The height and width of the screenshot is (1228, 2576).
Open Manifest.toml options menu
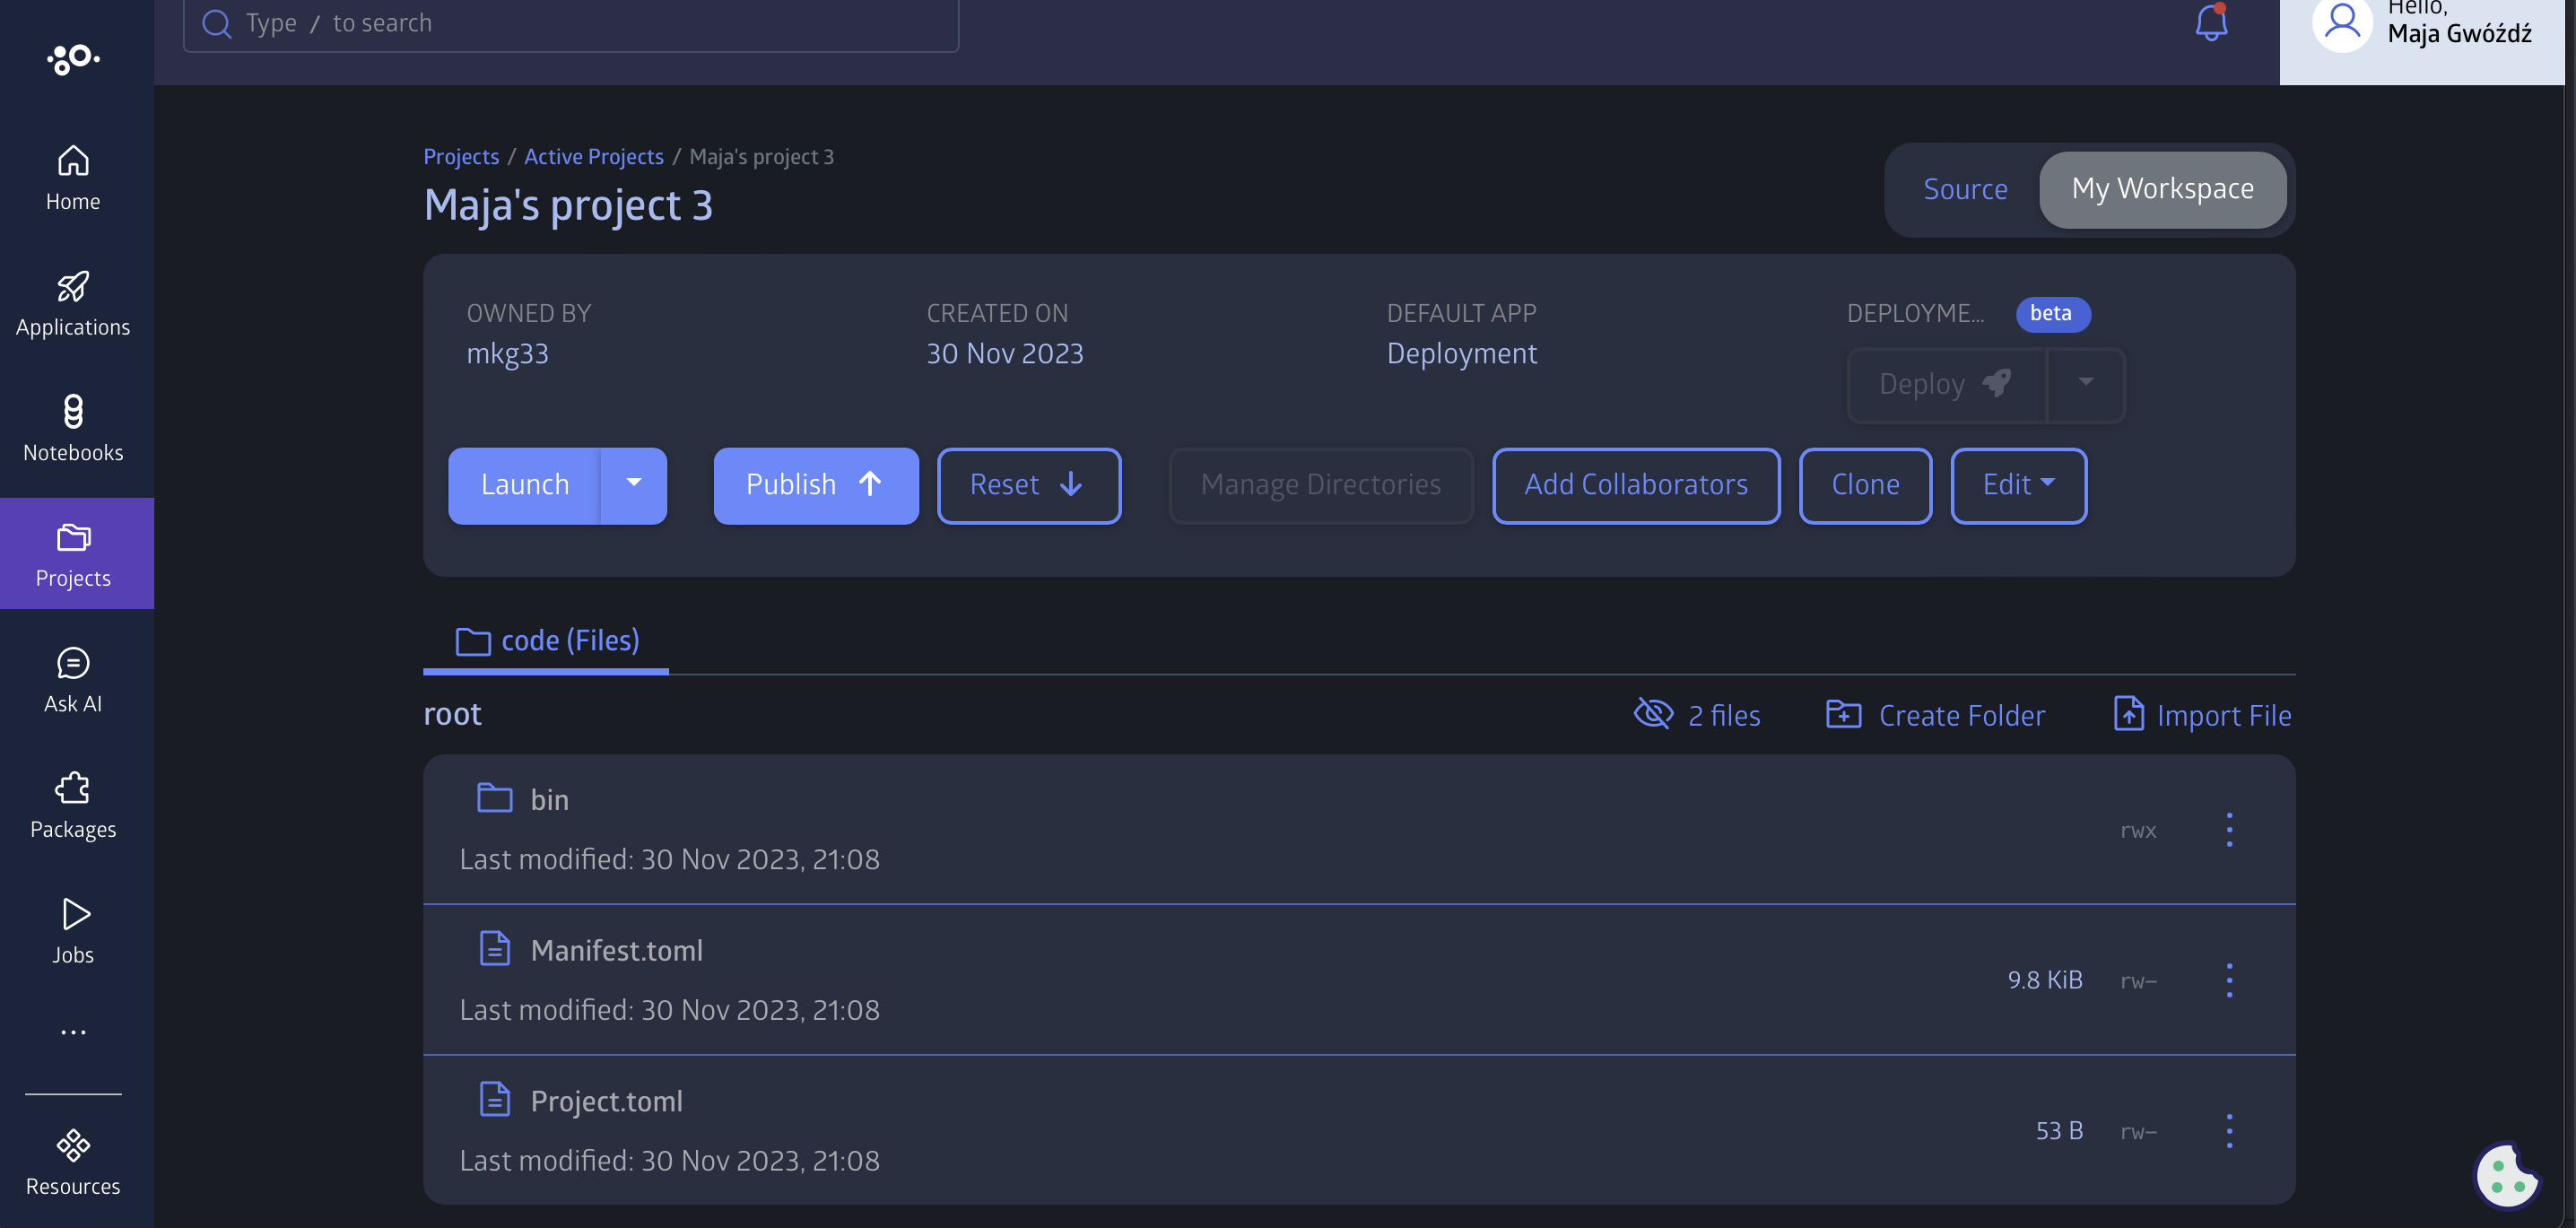point(2229,980)
